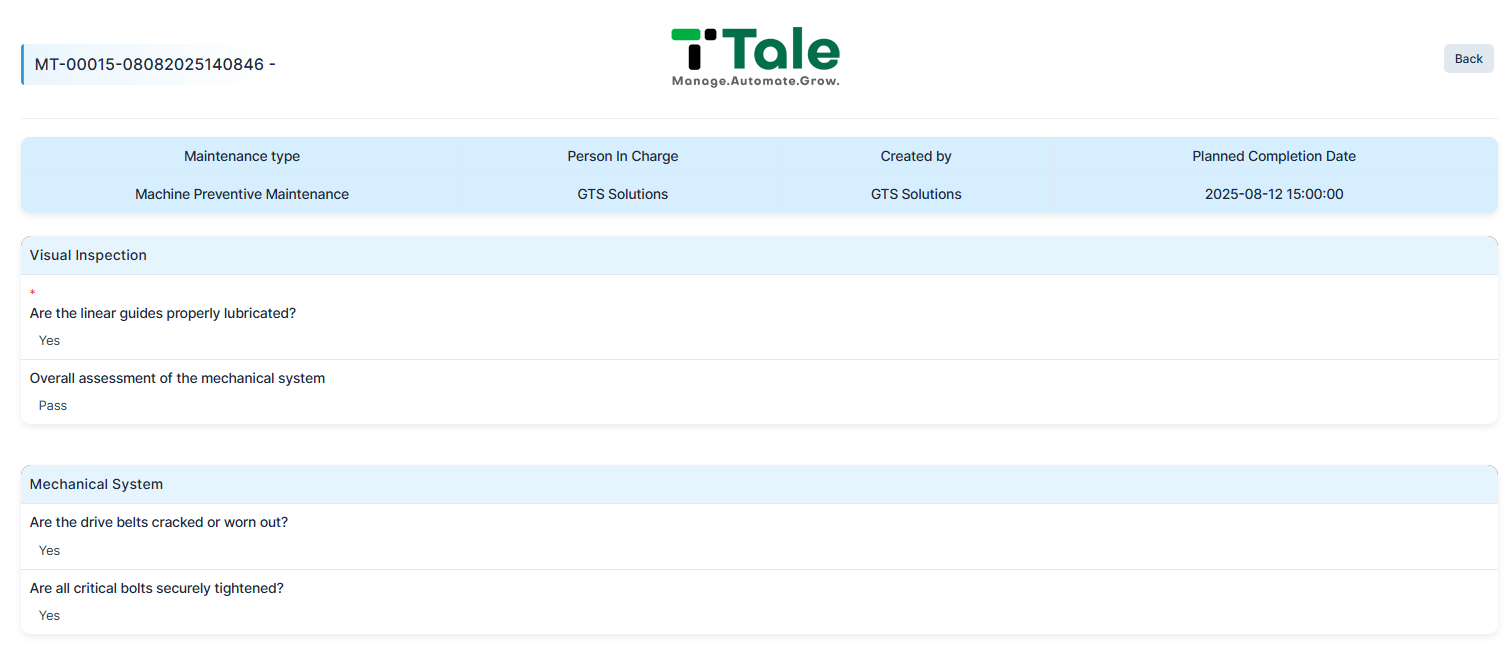Click the Visual Inspection section header
1511x655 pixels.
coord(759,255)
